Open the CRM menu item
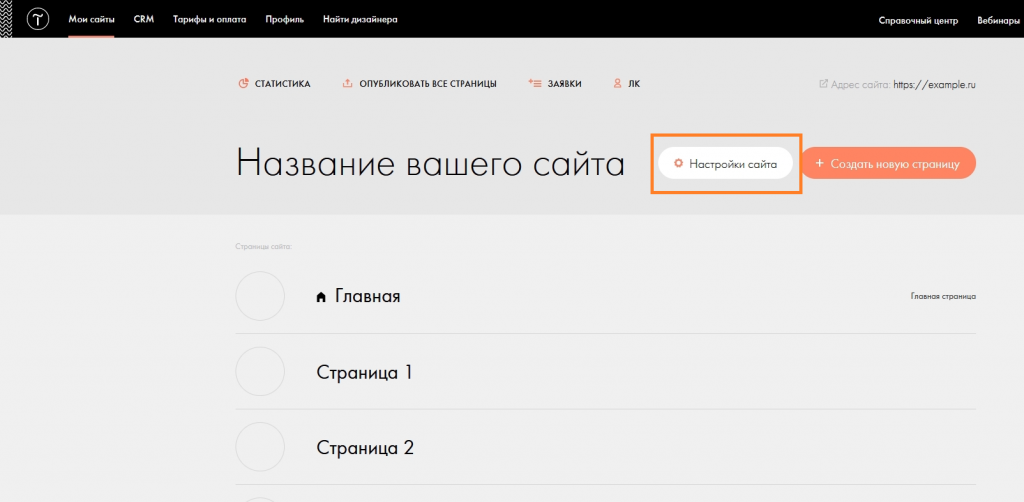Viewport: 1024px width, 502px height. click(x=144, y=20)
